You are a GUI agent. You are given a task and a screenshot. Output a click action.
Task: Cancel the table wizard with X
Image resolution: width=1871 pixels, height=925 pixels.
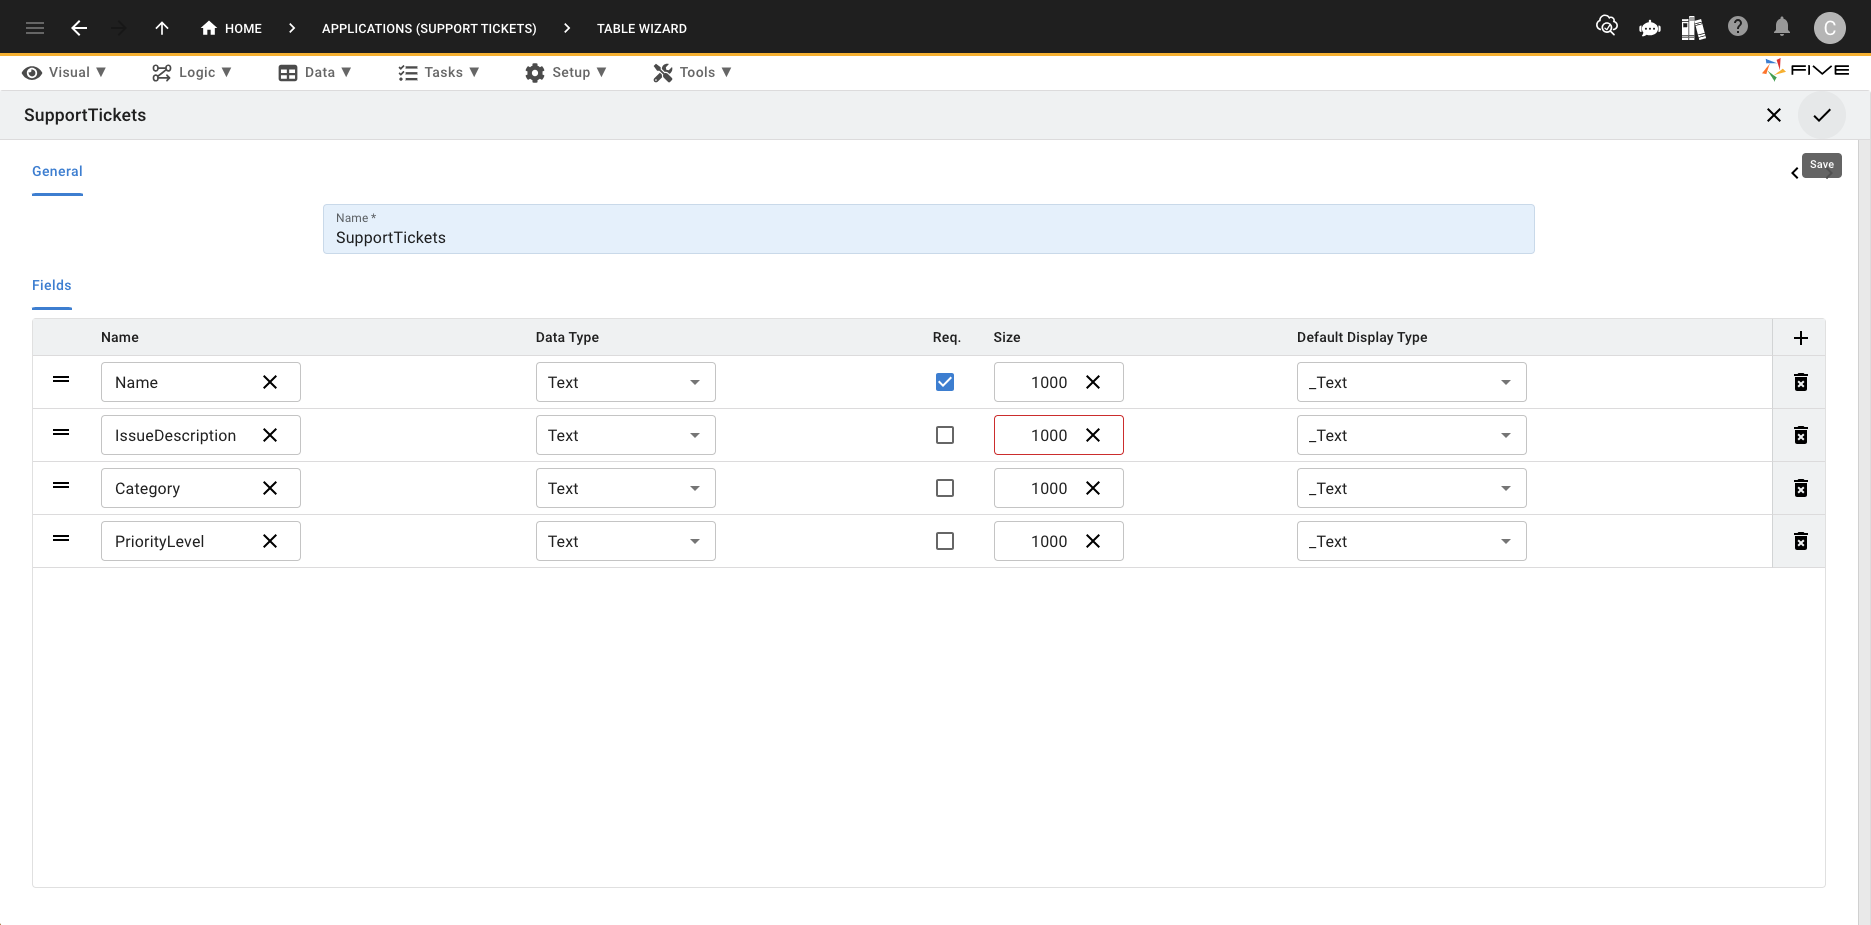point(1774,115)
